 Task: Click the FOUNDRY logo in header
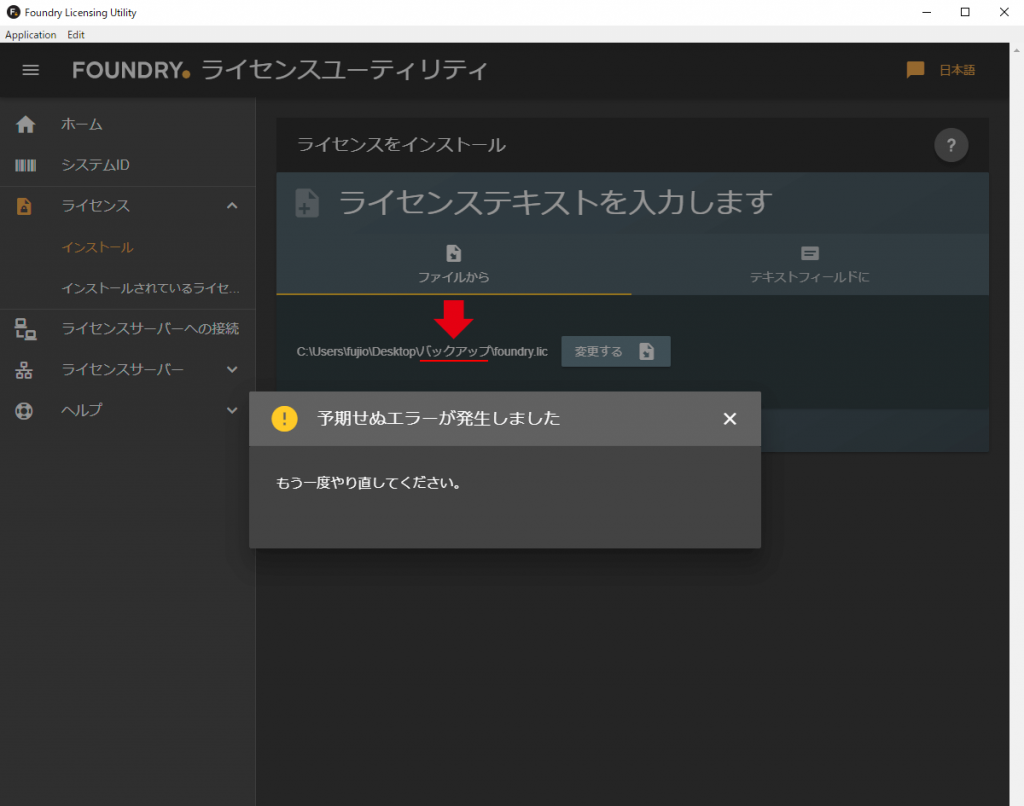[x=131, y=70]
